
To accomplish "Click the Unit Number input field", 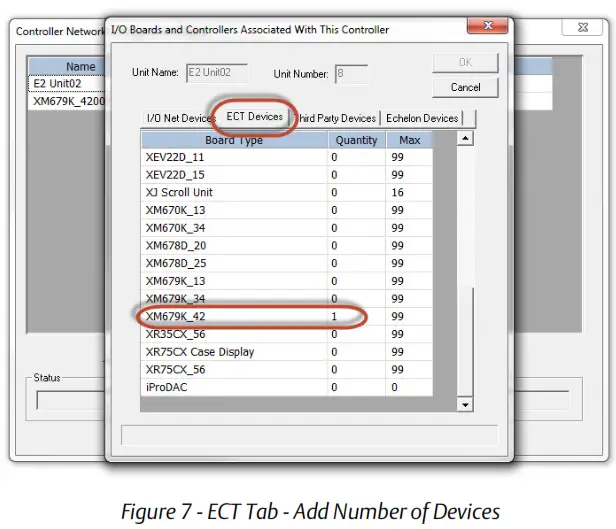I will point(351,74).
